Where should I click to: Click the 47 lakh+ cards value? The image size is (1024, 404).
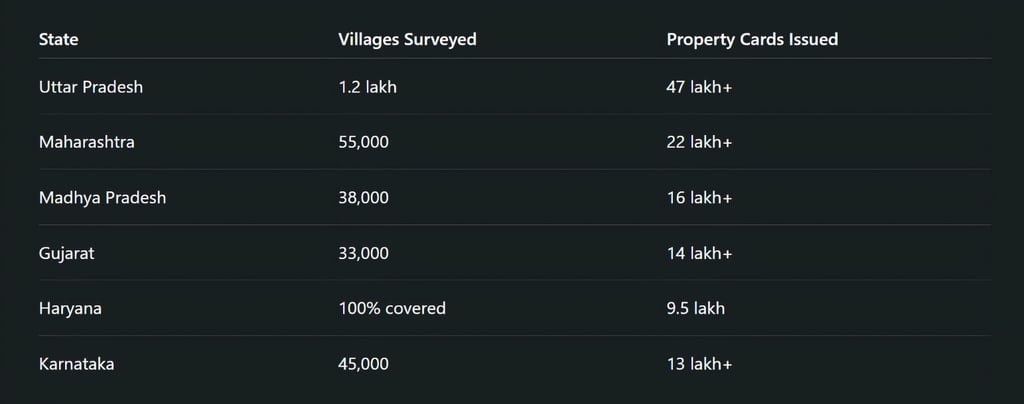coord(699,87)
